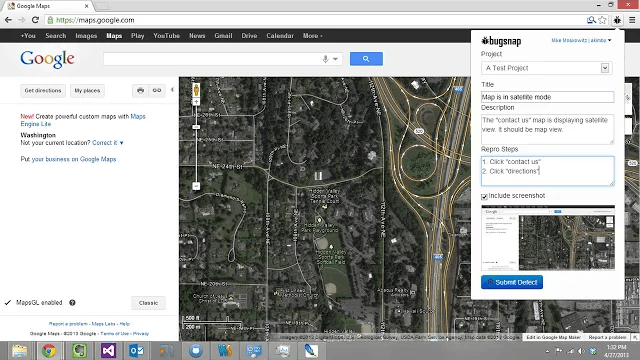
Task: Open Drive in the Google bar
Action: (249, 36)
